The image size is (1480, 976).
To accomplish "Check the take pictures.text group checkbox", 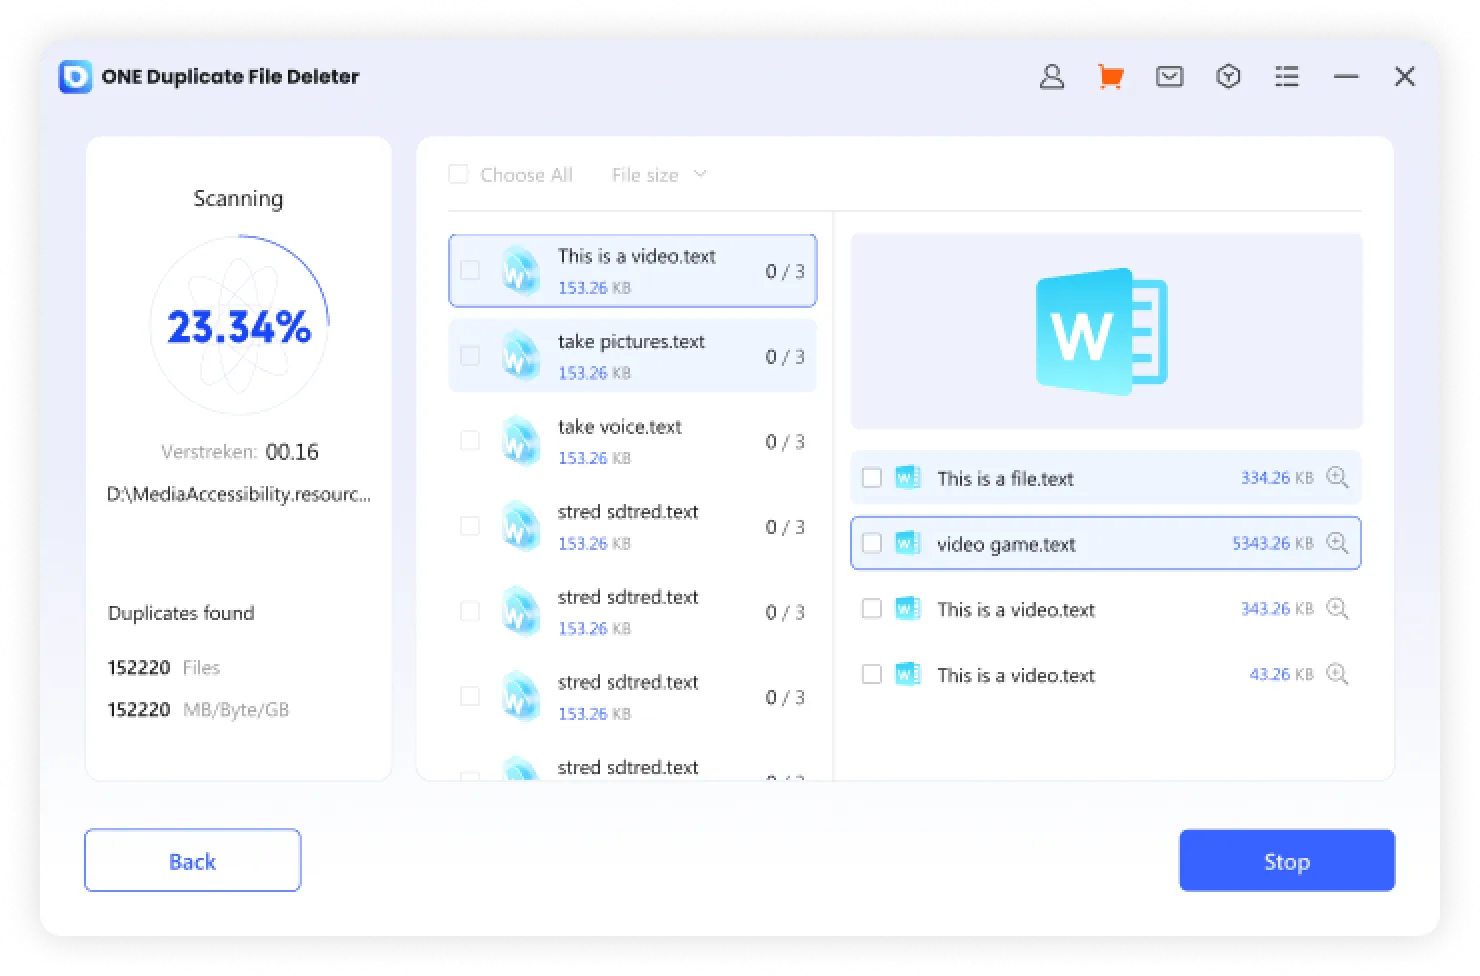I will (x=469, y=356).
